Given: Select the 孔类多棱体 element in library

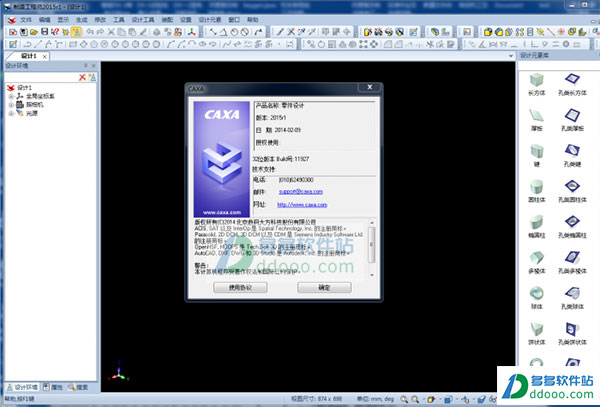Looking at the screenshot, I should [572, 262].
